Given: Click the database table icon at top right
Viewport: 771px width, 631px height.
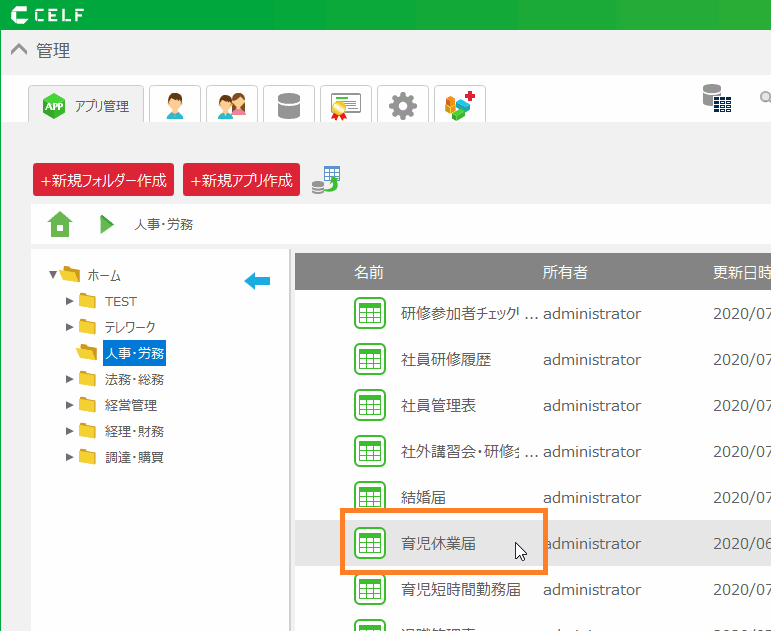Looking at the screenshot, I should pyautogui.click(x=716, y=98).
